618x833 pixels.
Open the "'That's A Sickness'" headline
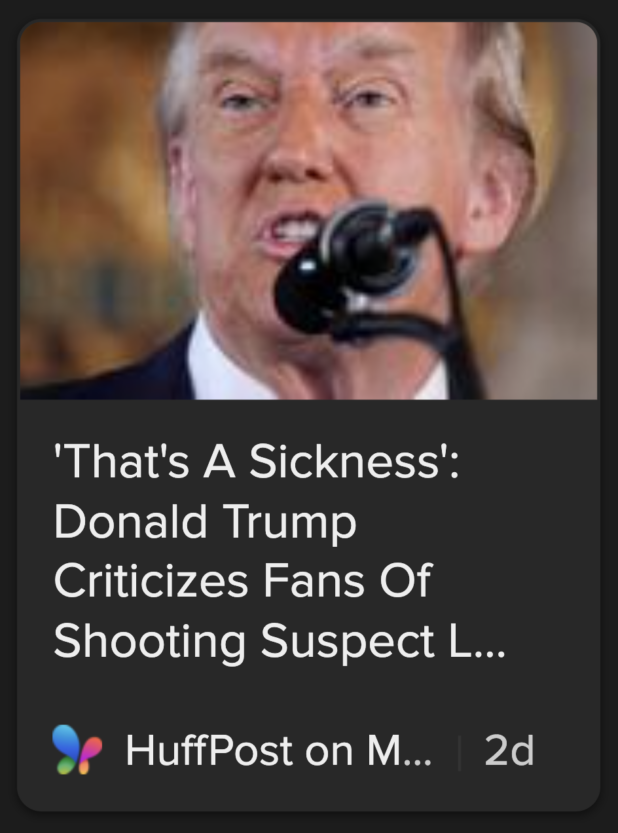[x=257, y=461]
